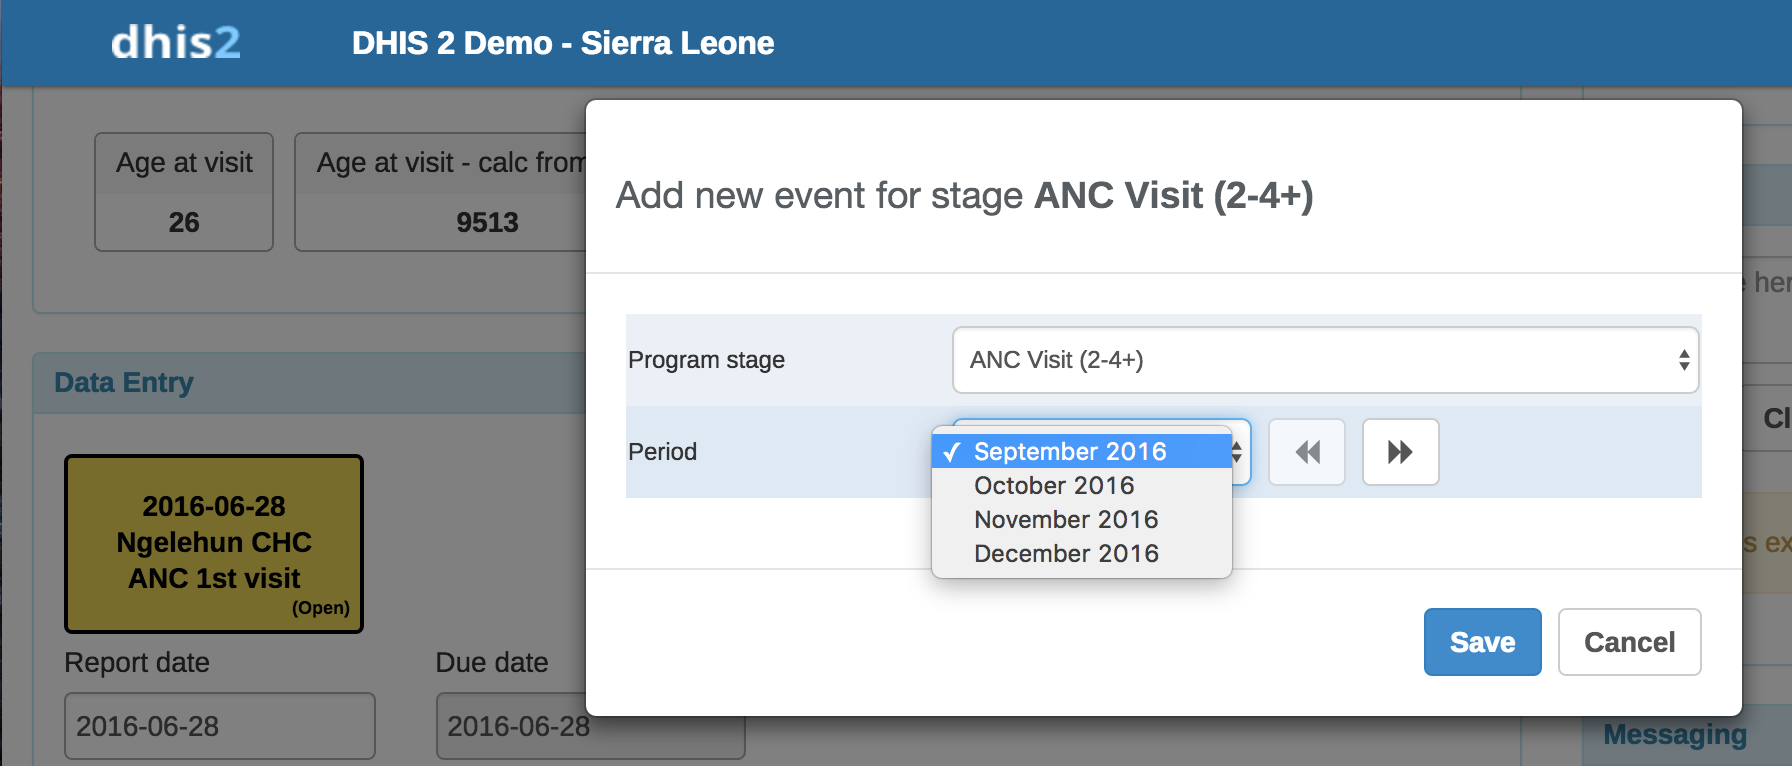
Task: Click the Data Entry panel header
Action: tap(124, 383)
